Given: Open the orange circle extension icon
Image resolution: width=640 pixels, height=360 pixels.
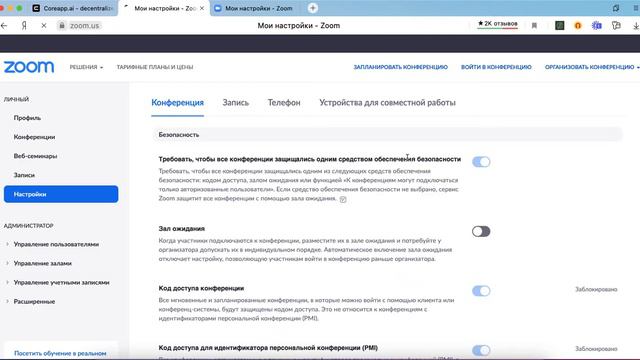Looking at the screenshot, I should (578, 26).
